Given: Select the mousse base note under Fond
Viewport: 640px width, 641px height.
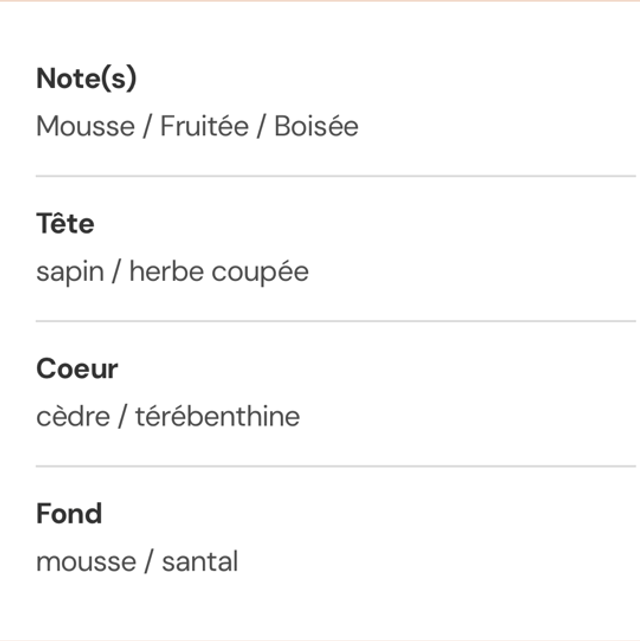Looking at the screenshot, I should 84,562.
